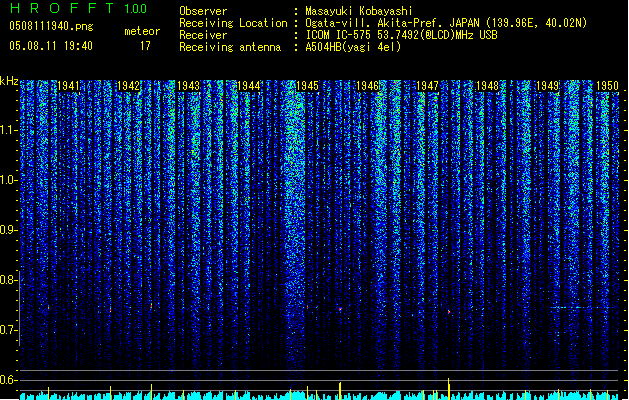Click the 1946 time marker
This screenshot has height=400, width=629.
click(367, 86)
